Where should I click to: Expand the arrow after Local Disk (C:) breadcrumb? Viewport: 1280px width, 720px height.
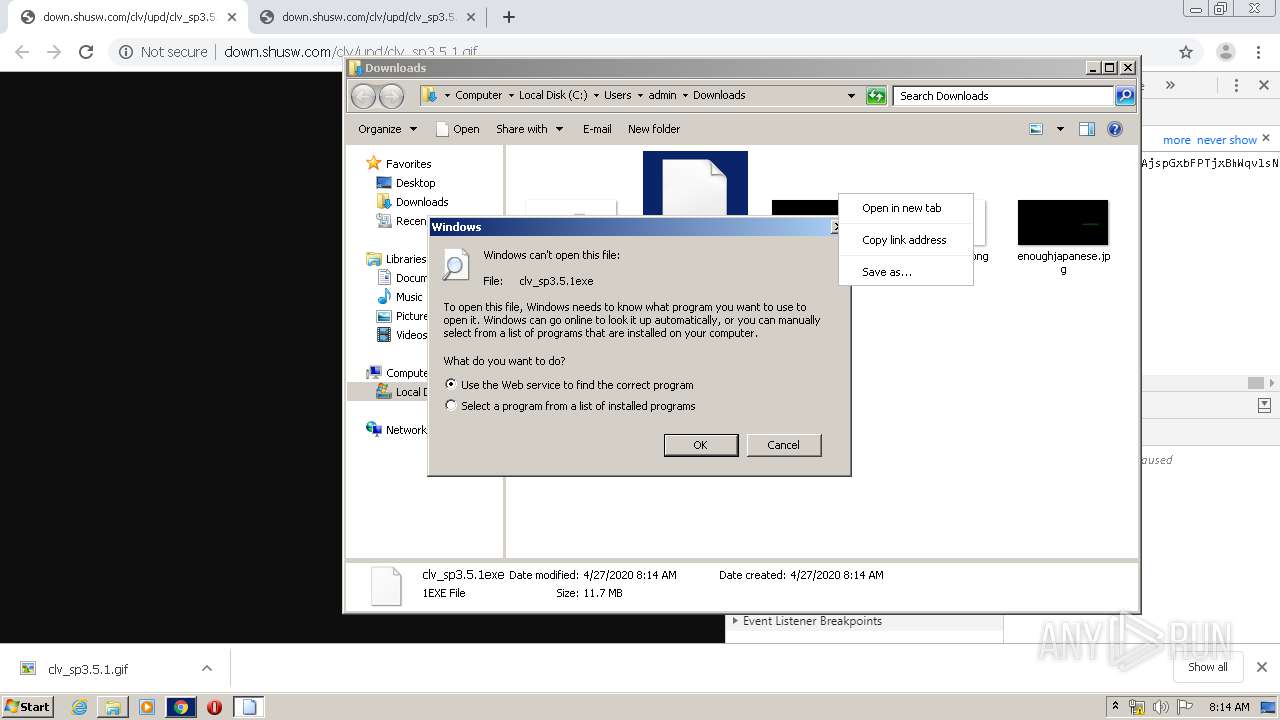click(x=596, y=96)
